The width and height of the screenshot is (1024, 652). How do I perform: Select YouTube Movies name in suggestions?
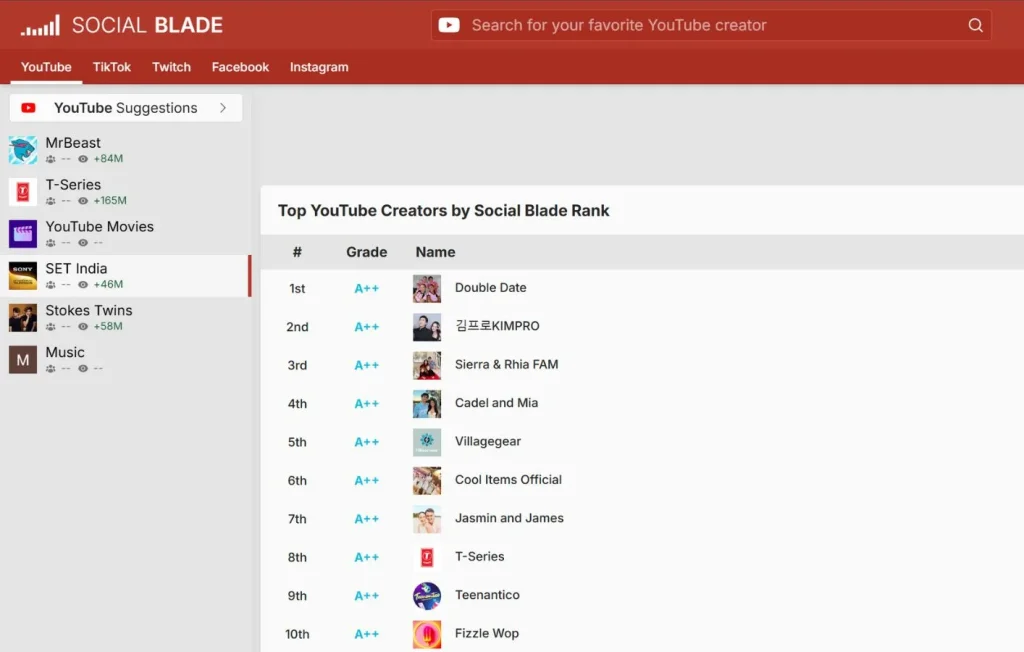tap(100, 227)
